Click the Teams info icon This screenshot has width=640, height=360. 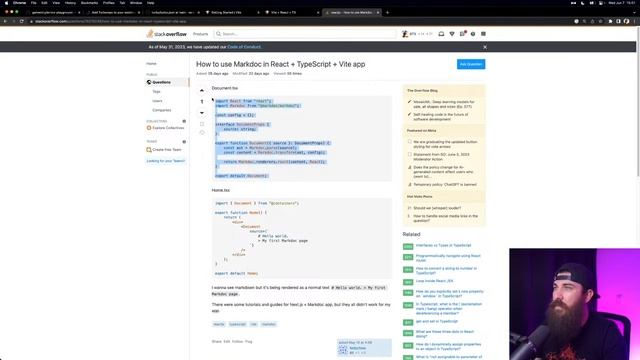(184, 142)
